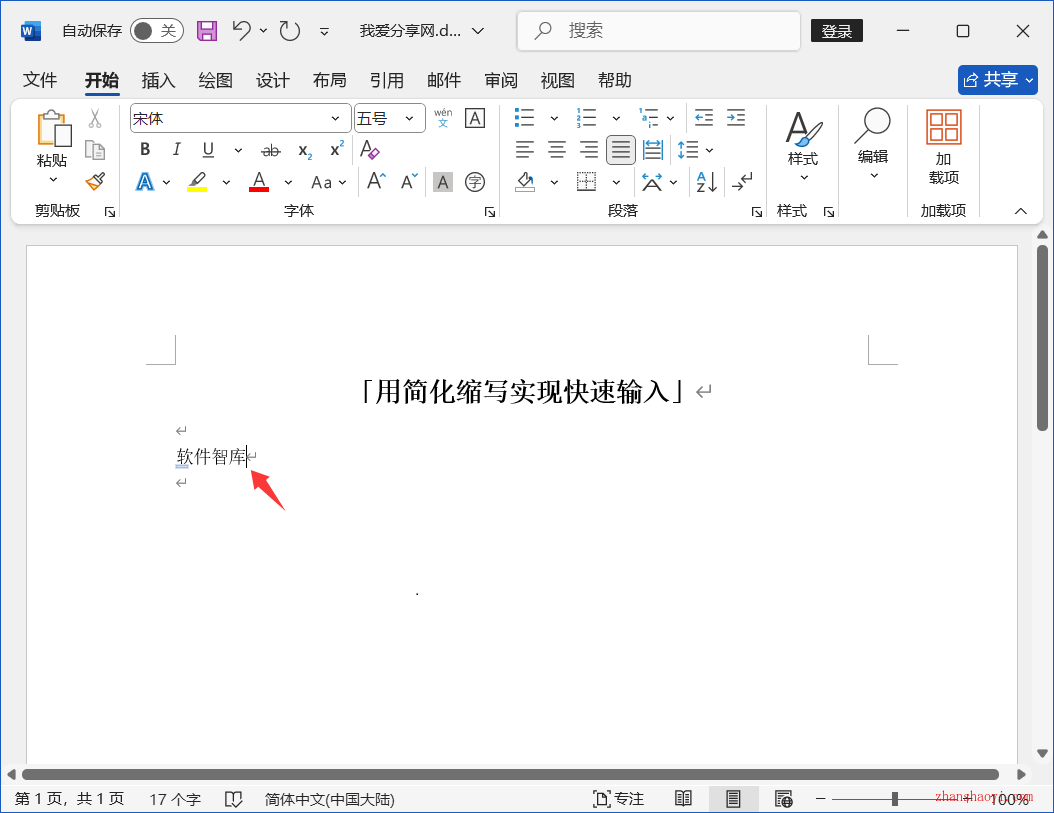Switch to the Layout (布局) tab
Viewport: 1054px width, 813px height.
pos(329,81)
